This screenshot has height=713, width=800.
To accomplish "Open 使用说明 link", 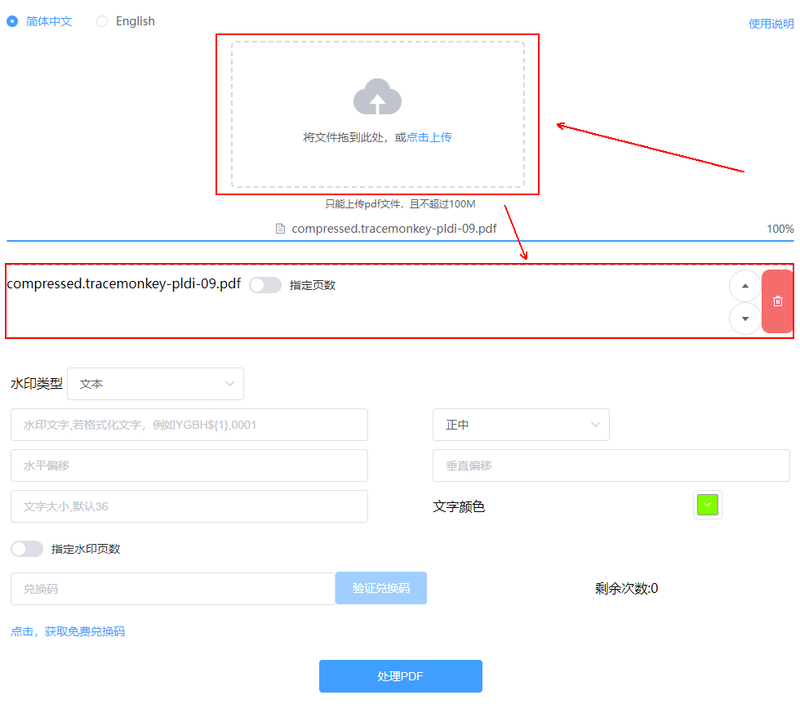I will (x=771, y=24).
